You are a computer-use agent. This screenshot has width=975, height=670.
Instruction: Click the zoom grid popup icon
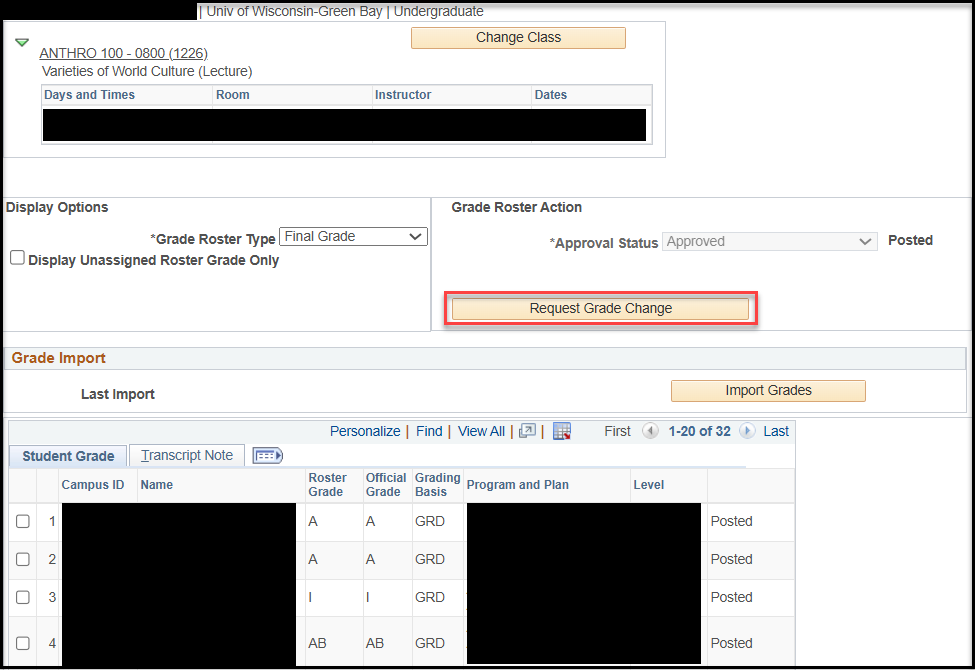[528, 431]
